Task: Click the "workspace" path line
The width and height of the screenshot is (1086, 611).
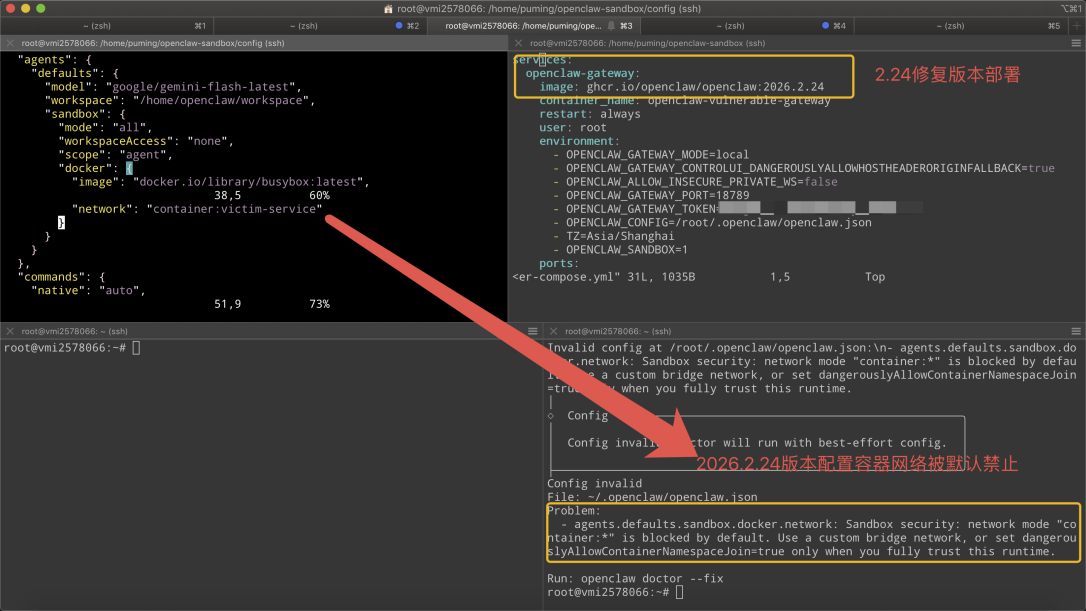Action: (180, 100)
